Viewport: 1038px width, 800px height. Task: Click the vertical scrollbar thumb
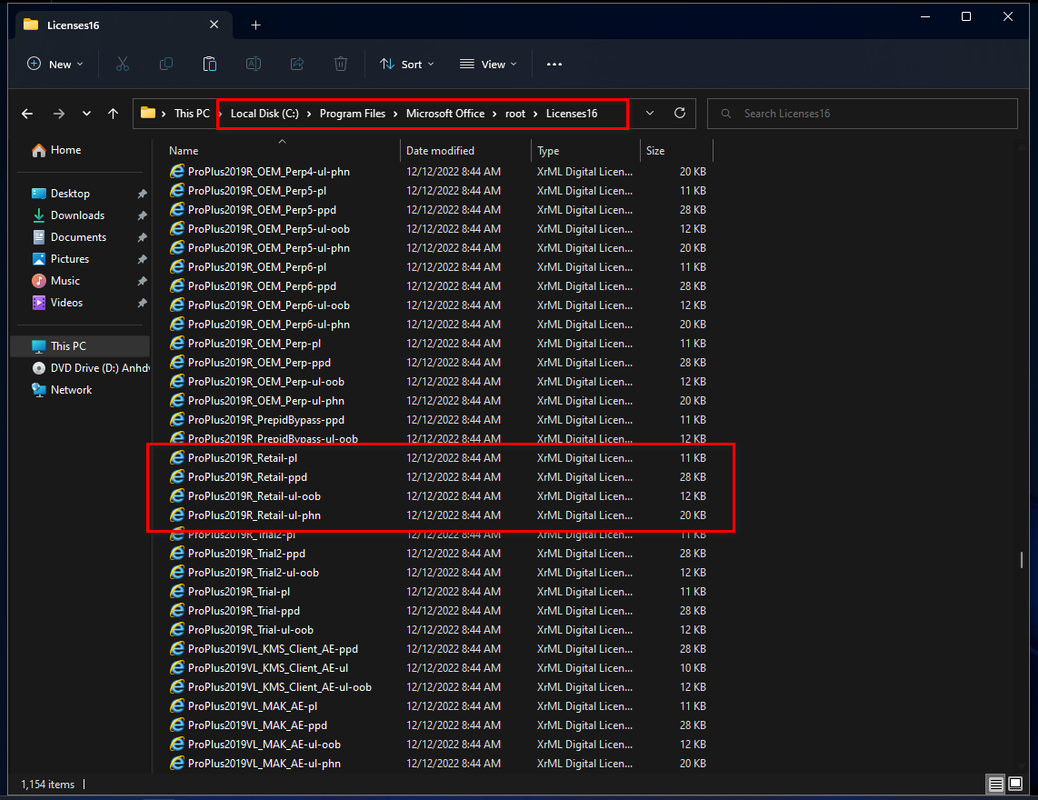click(x=1021, y=560)
